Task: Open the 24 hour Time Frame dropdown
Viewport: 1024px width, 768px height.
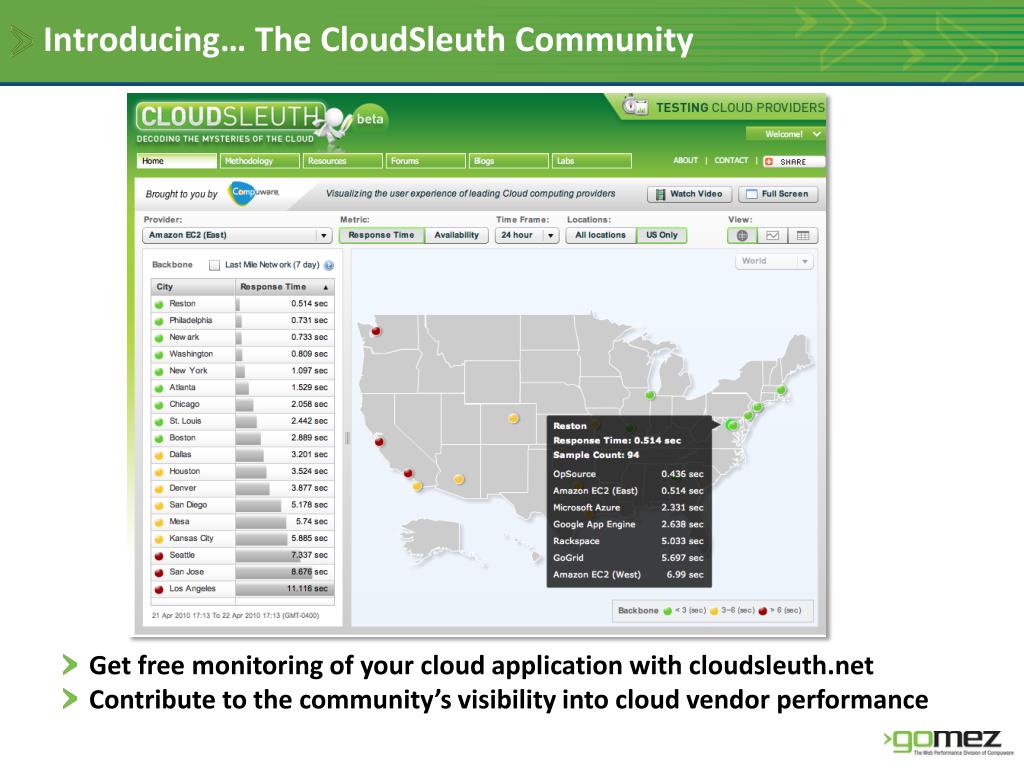Action: click(526, 235)
